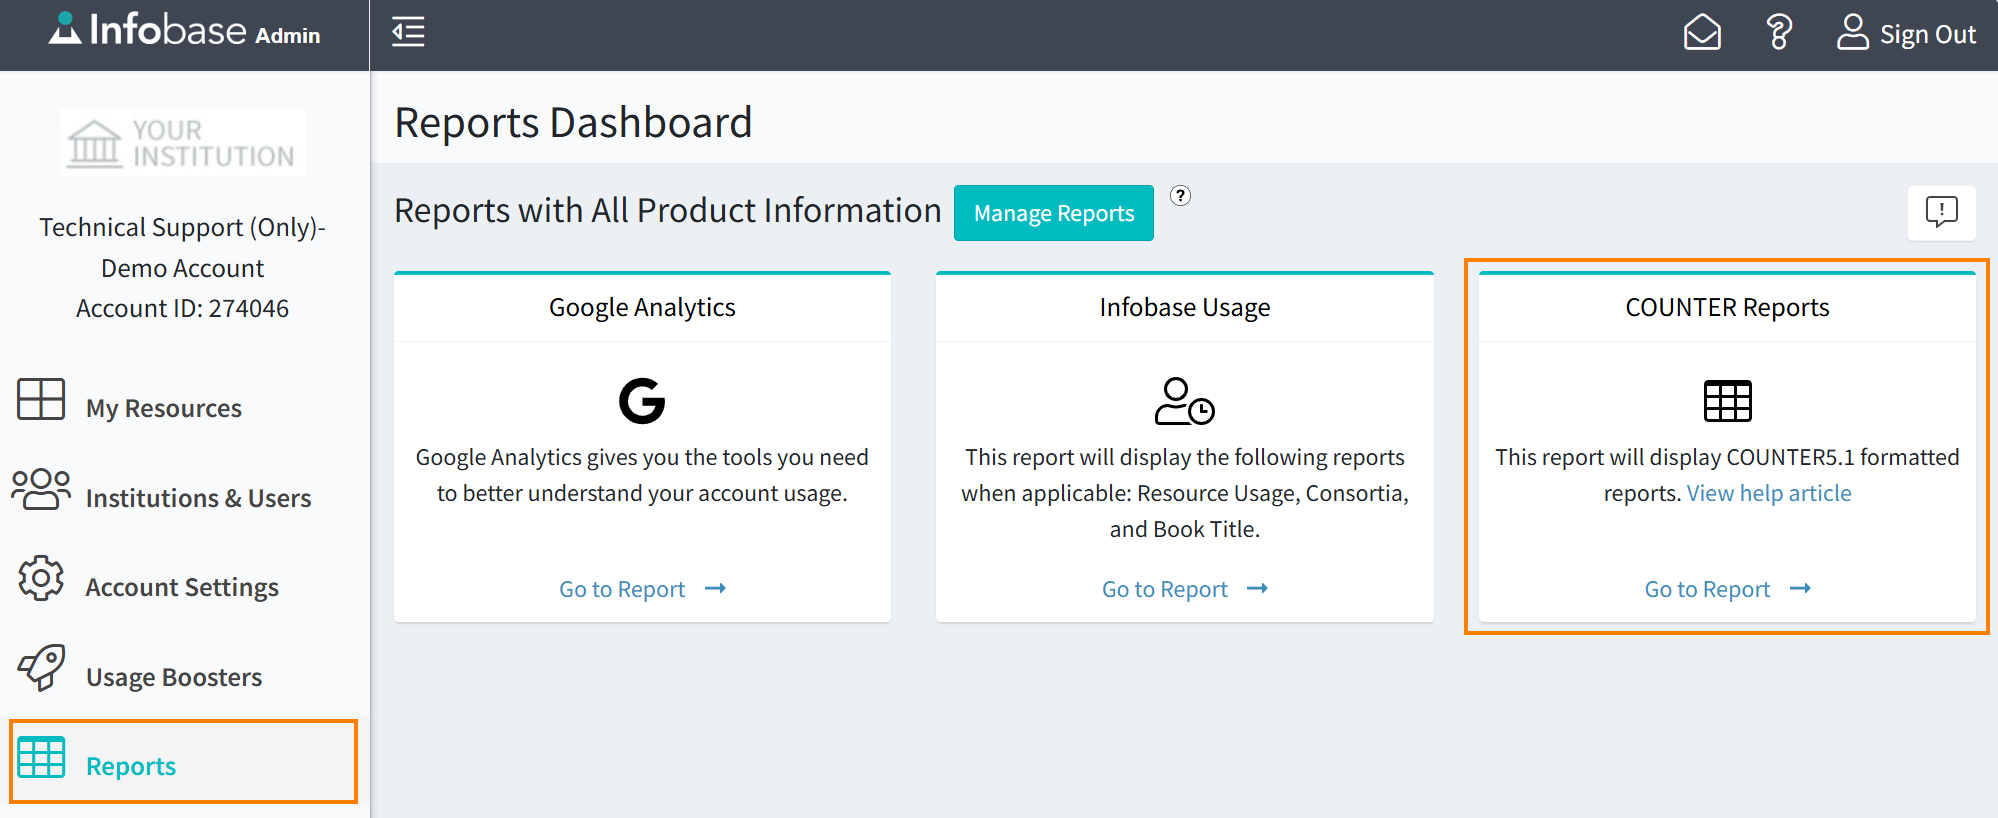
Task: Open the help question mark icon in header
Action: [1780, 32]
